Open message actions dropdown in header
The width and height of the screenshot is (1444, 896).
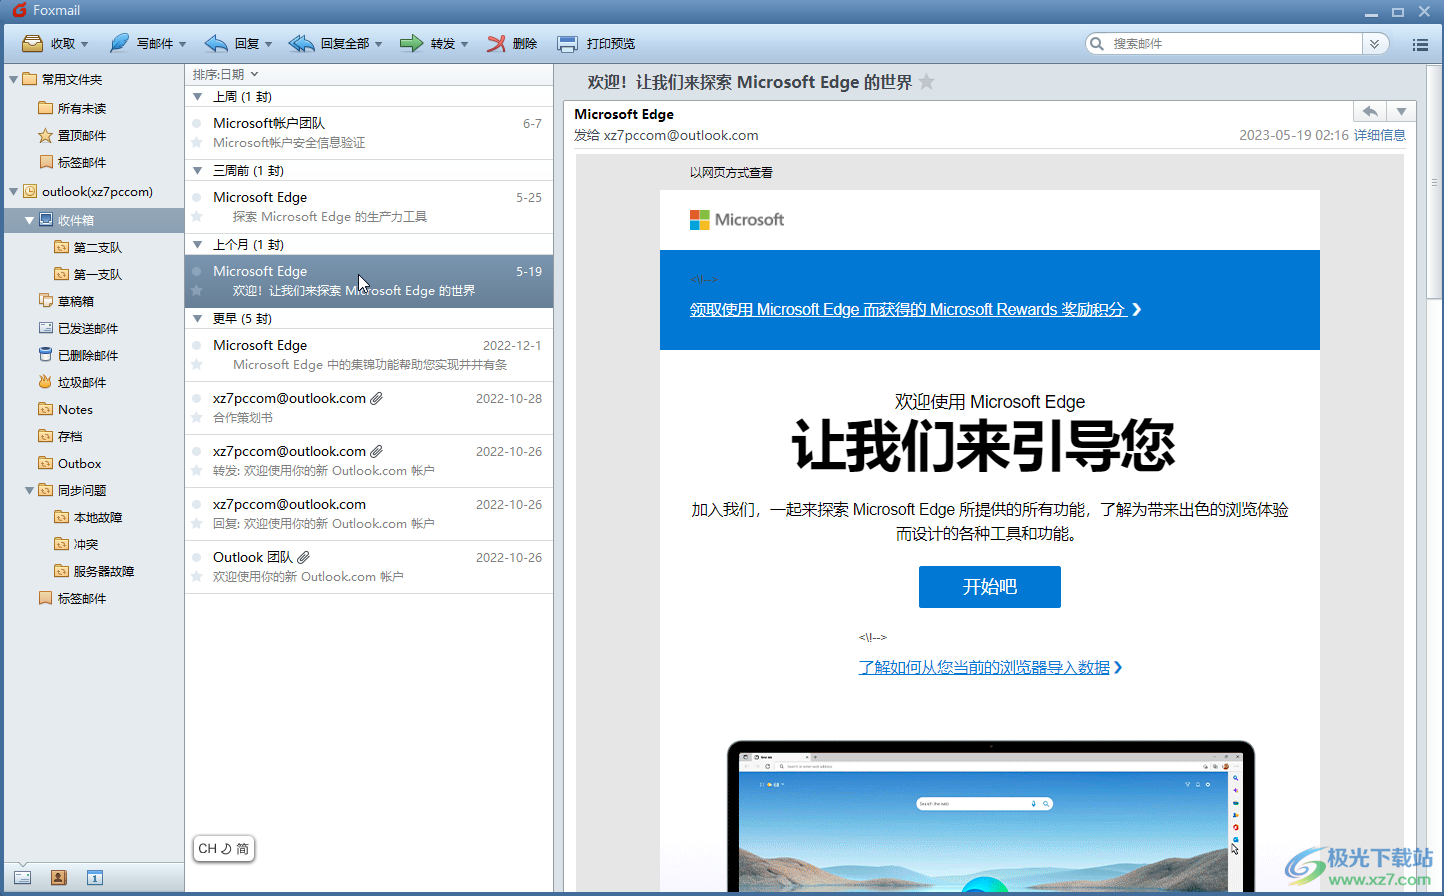coord(1402,111)
